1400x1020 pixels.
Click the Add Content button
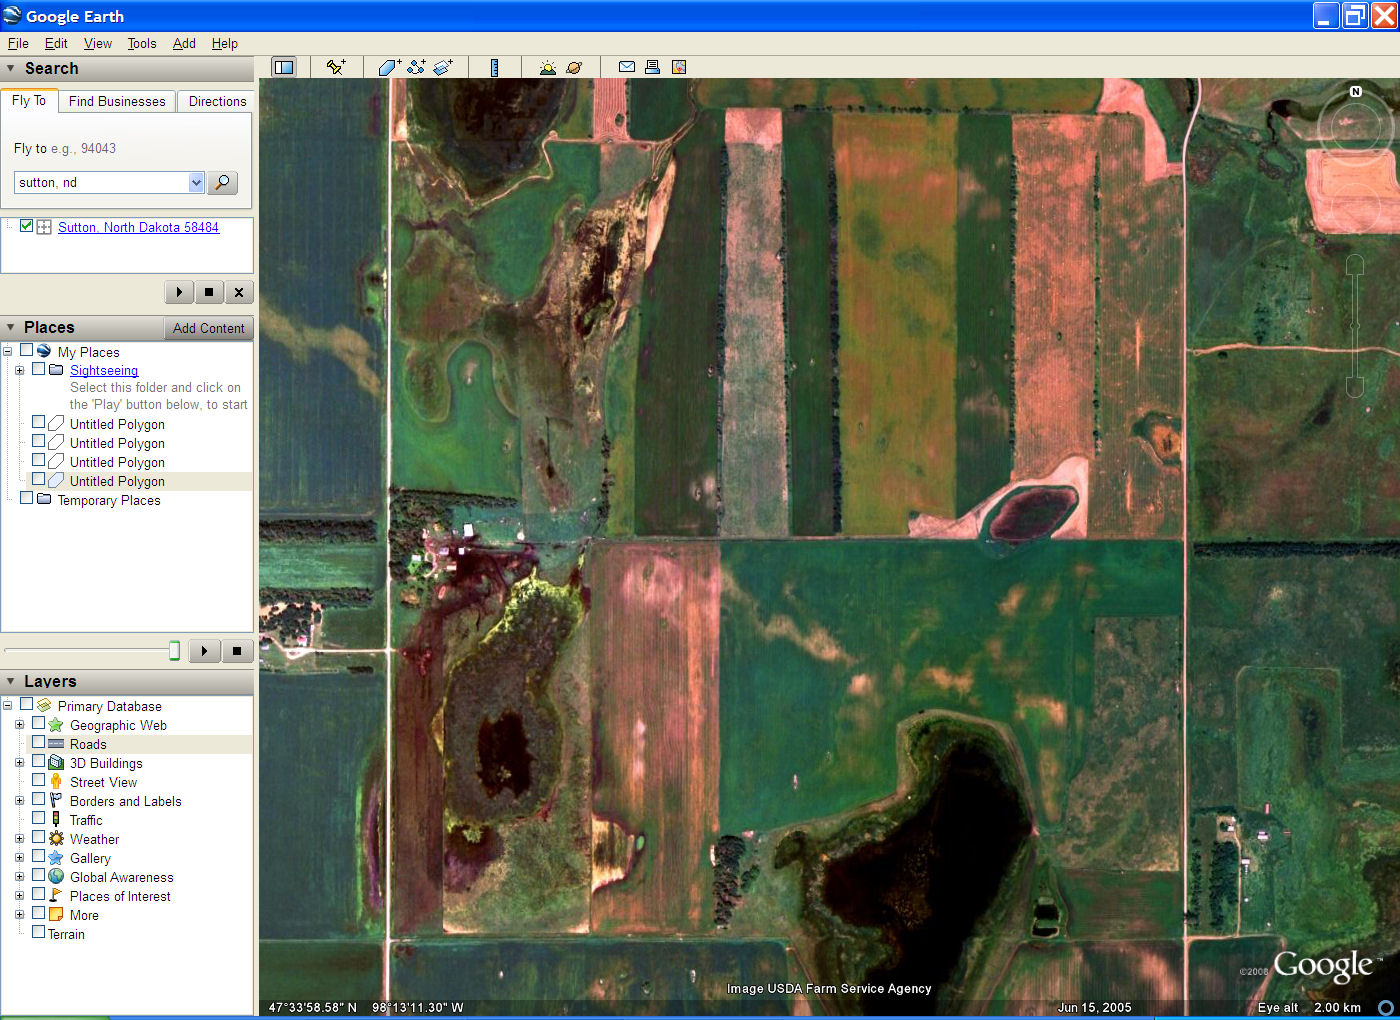[208, 328]
